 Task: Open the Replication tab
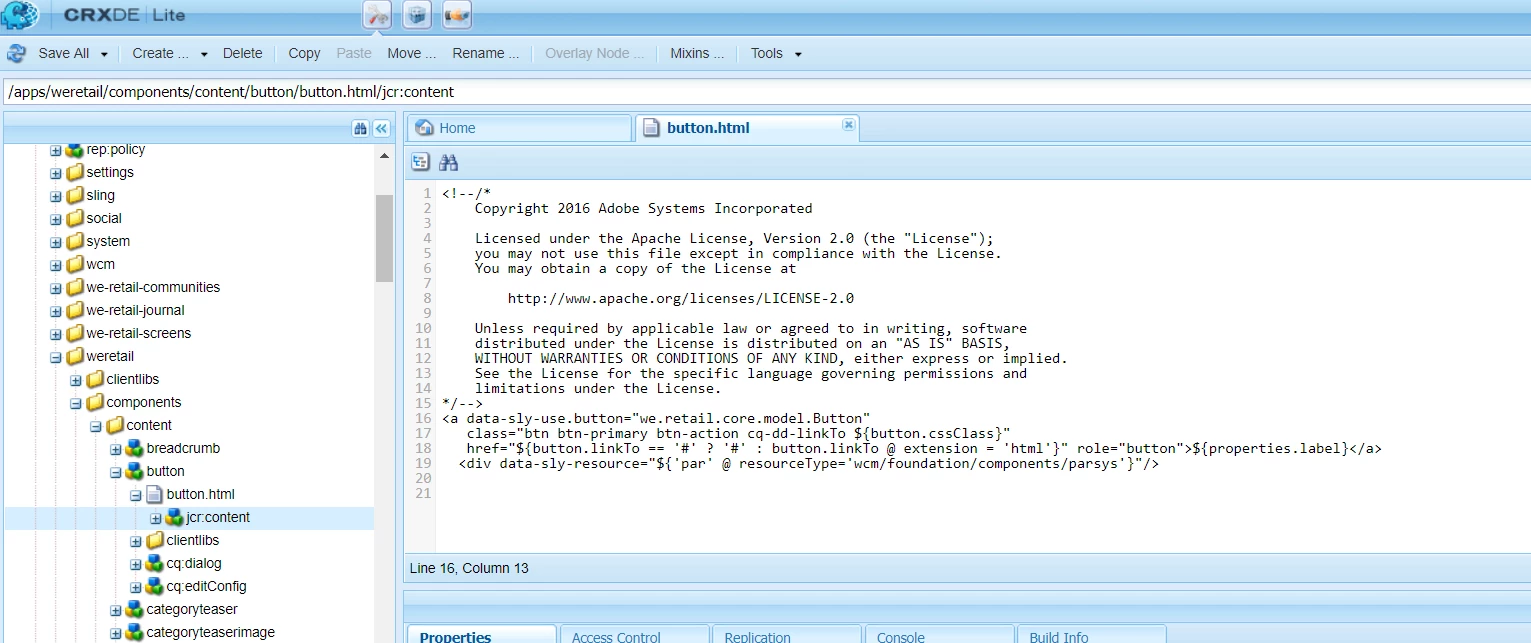787,634
